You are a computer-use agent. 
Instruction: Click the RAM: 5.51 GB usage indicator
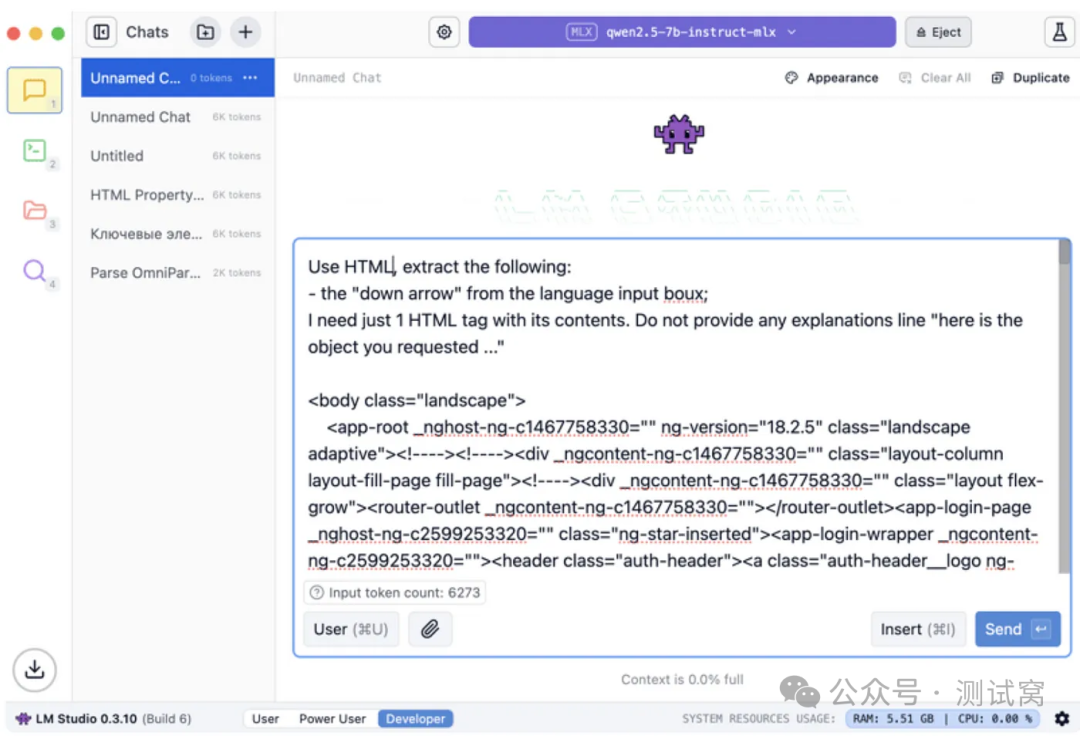(893, 718)
